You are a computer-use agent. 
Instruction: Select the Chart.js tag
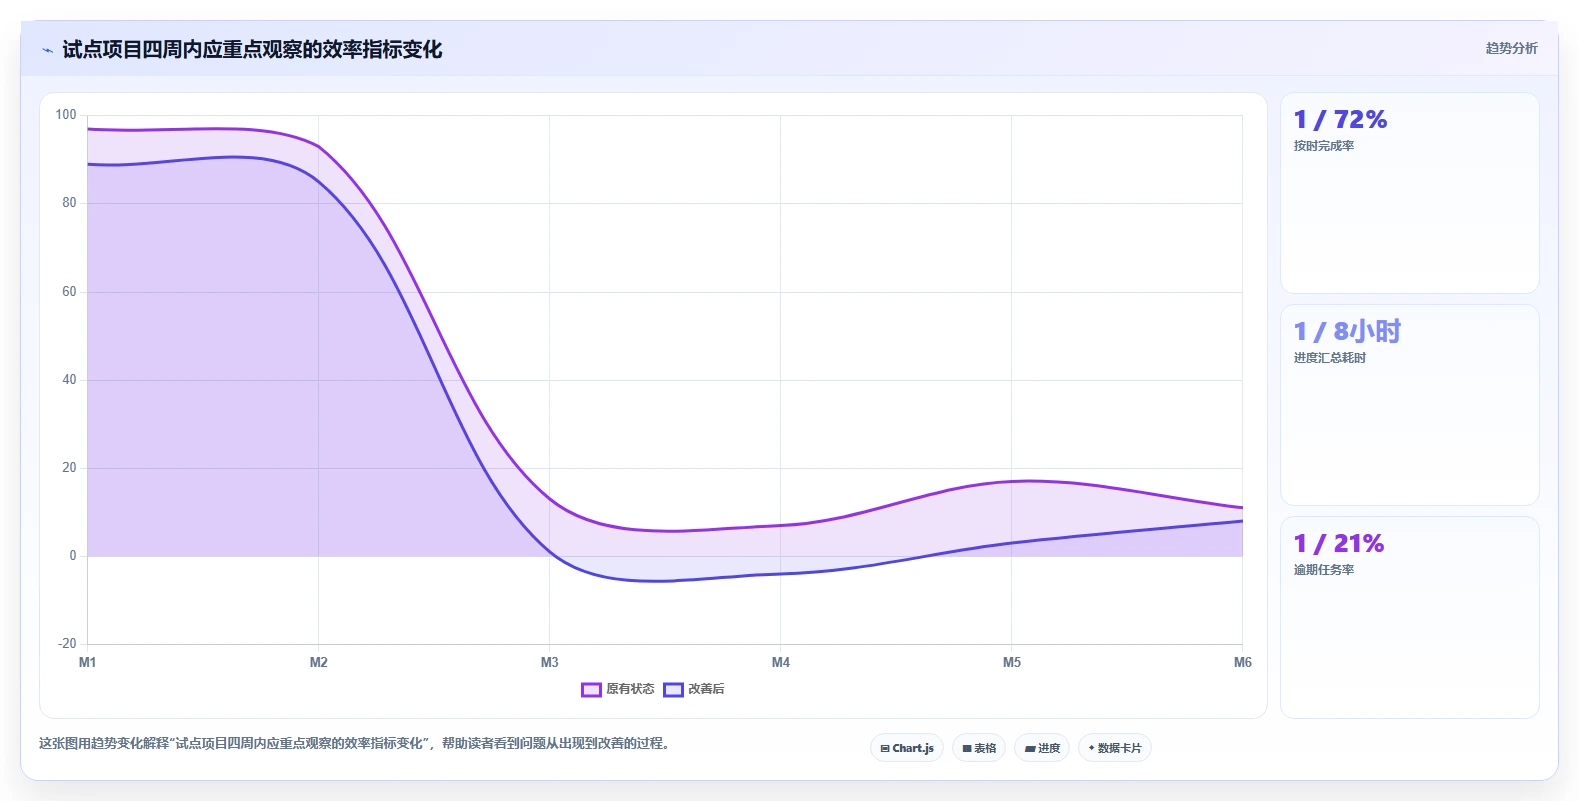(x=907, y=748)
